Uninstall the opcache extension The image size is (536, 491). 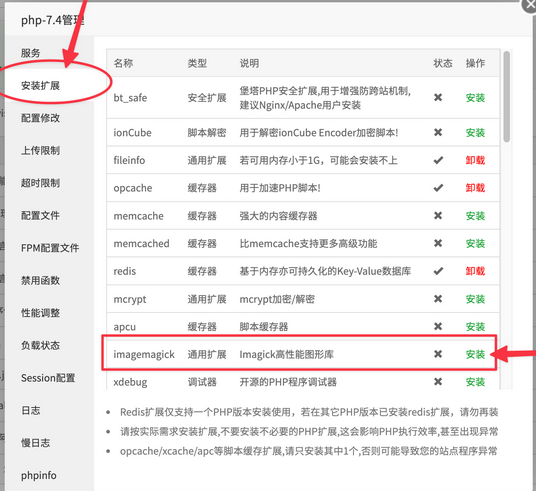tap(475, 188)
